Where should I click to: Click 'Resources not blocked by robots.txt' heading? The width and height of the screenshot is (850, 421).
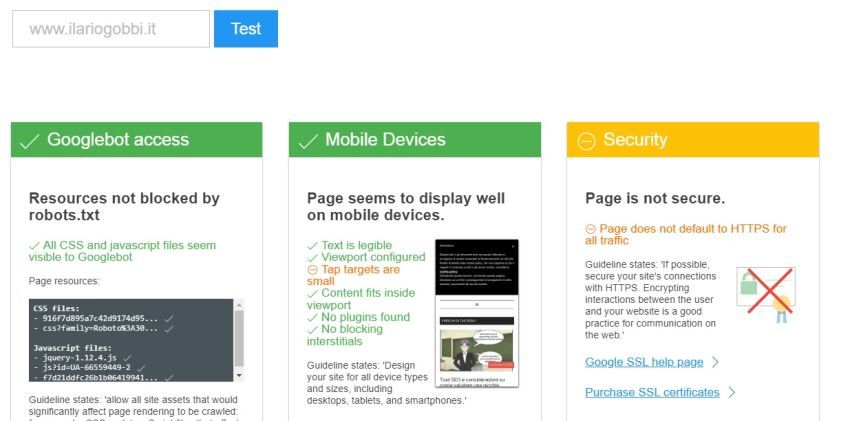(124, 206)
